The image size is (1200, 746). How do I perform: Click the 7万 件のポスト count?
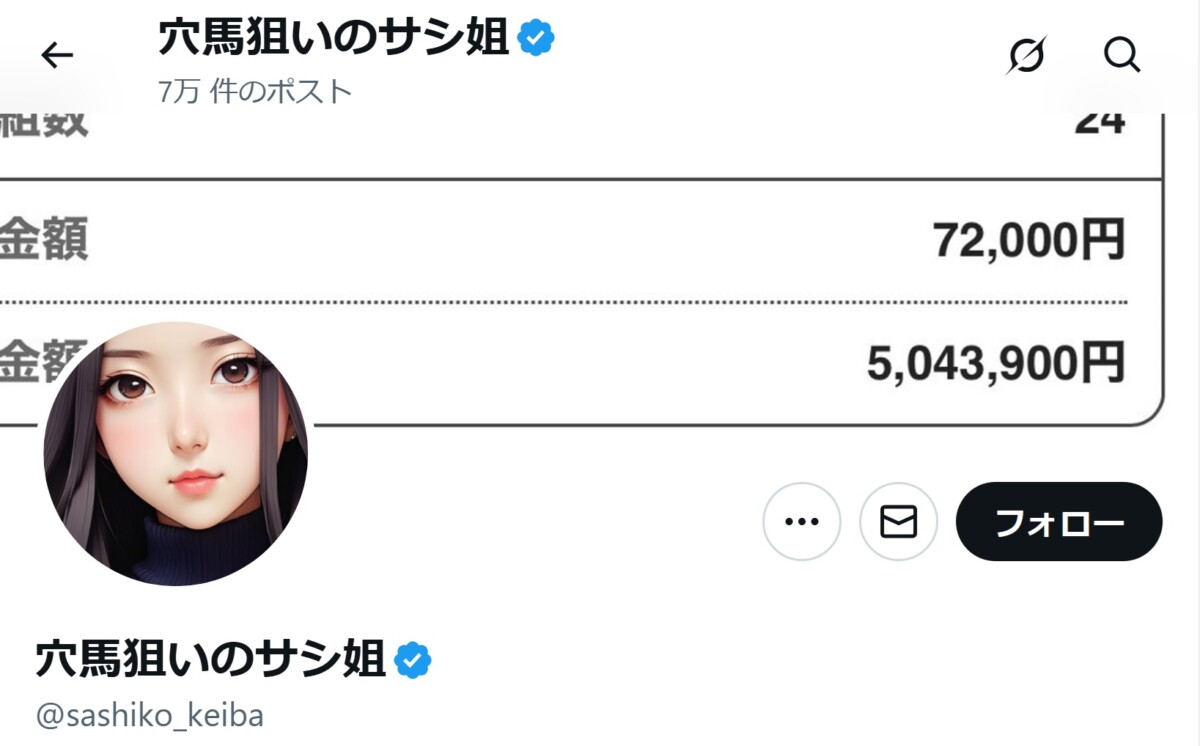click(x=255, y=92)
